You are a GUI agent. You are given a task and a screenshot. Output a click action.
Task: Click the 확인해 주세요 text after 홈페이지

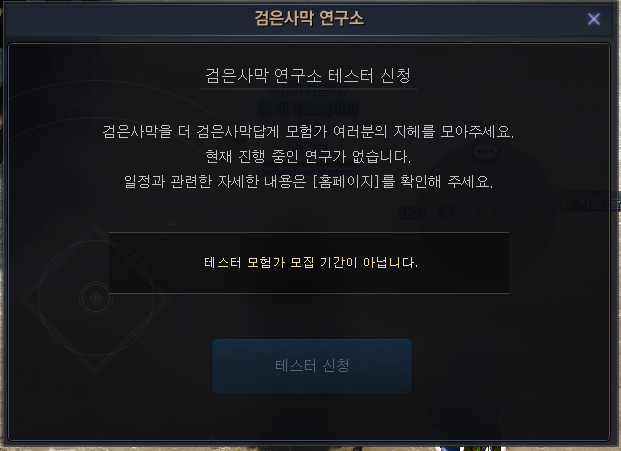click(446, 182)
